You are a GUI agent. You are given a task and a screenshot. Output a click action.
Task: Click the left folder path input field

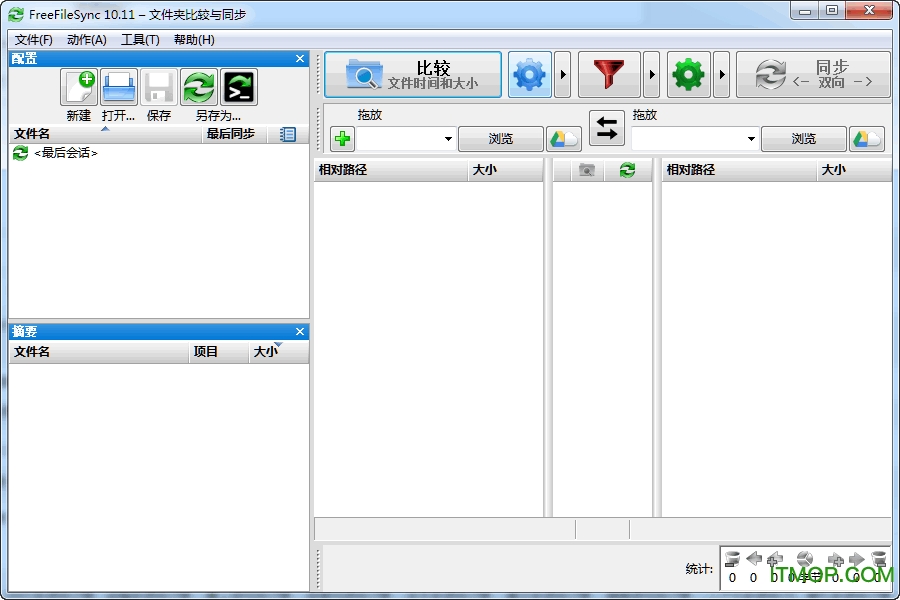pyautogui.click(x=399, y=139)
